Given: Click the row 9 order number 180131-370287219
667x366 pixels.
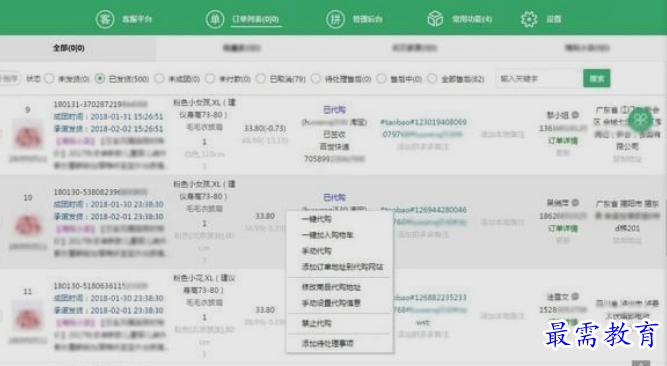Looking at the screenshot, I should (100, 104).
